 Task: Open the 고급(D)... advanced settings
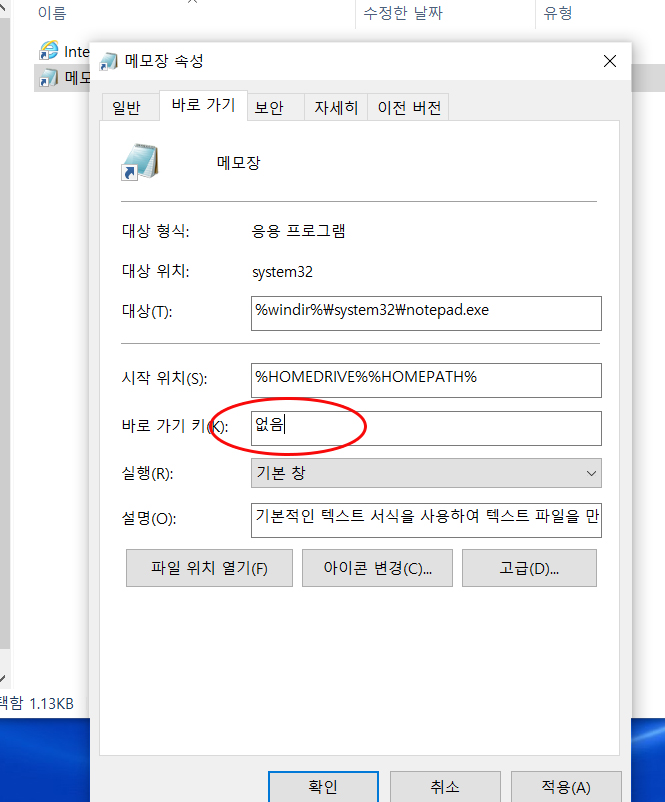529,568
